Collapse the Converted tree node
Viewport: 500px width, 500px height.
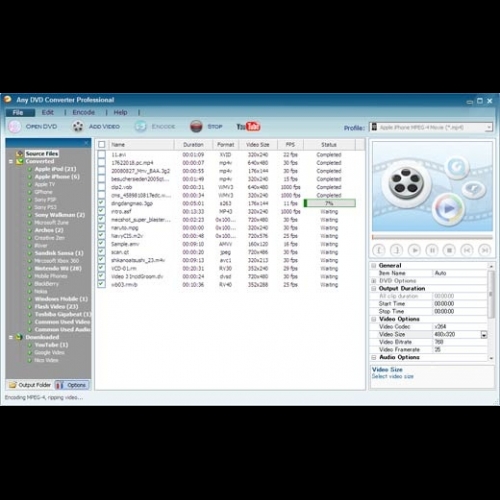point(11,161)
